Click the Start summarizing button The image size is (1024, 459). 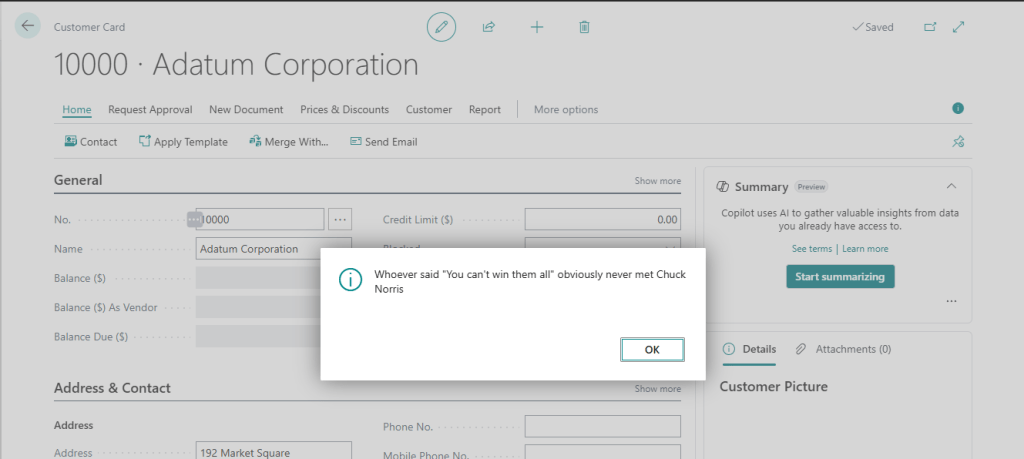[x=840, y=276]
